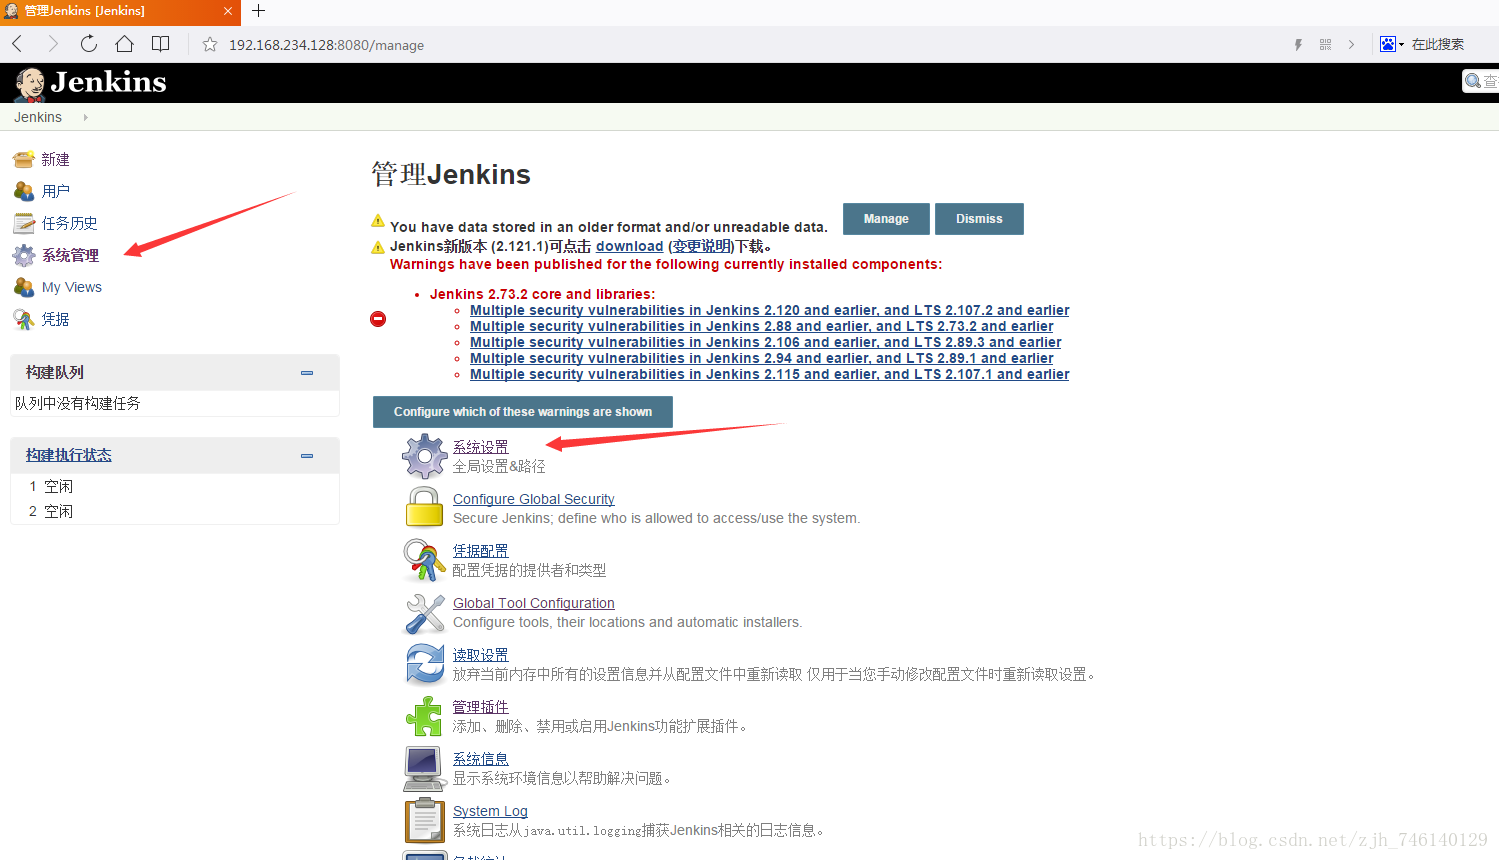Click the 凭据配置 keys icon

point(425,560)
